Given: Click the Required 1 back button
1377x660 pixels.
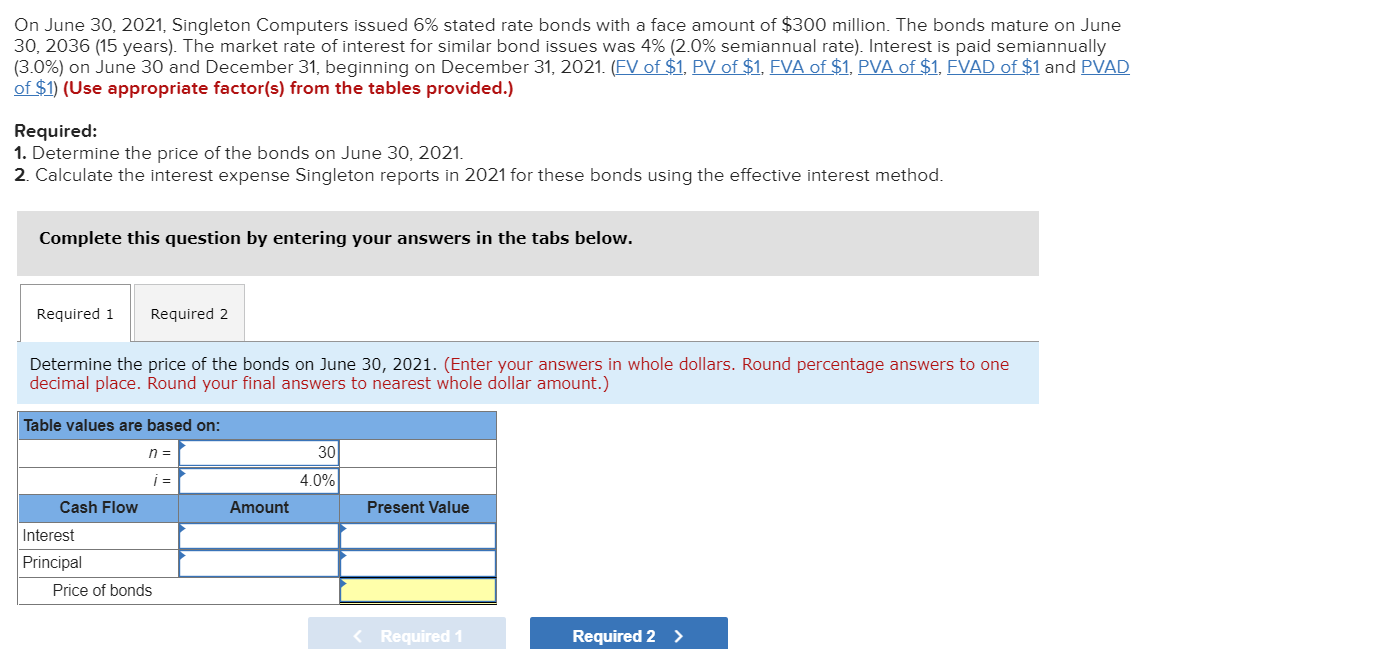Looking at the screenshot, I should [x=407, y=633].
